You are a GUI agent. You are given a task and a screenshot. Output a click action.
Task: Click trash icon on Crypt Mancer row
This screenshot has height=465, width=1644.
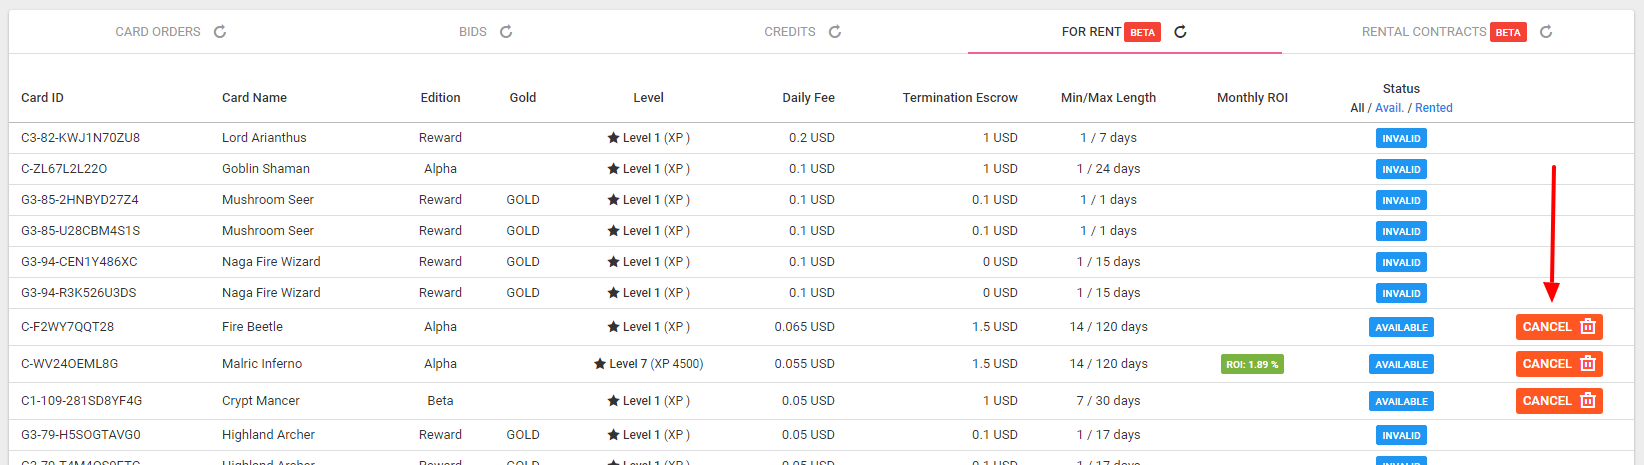coord(1587,401)
